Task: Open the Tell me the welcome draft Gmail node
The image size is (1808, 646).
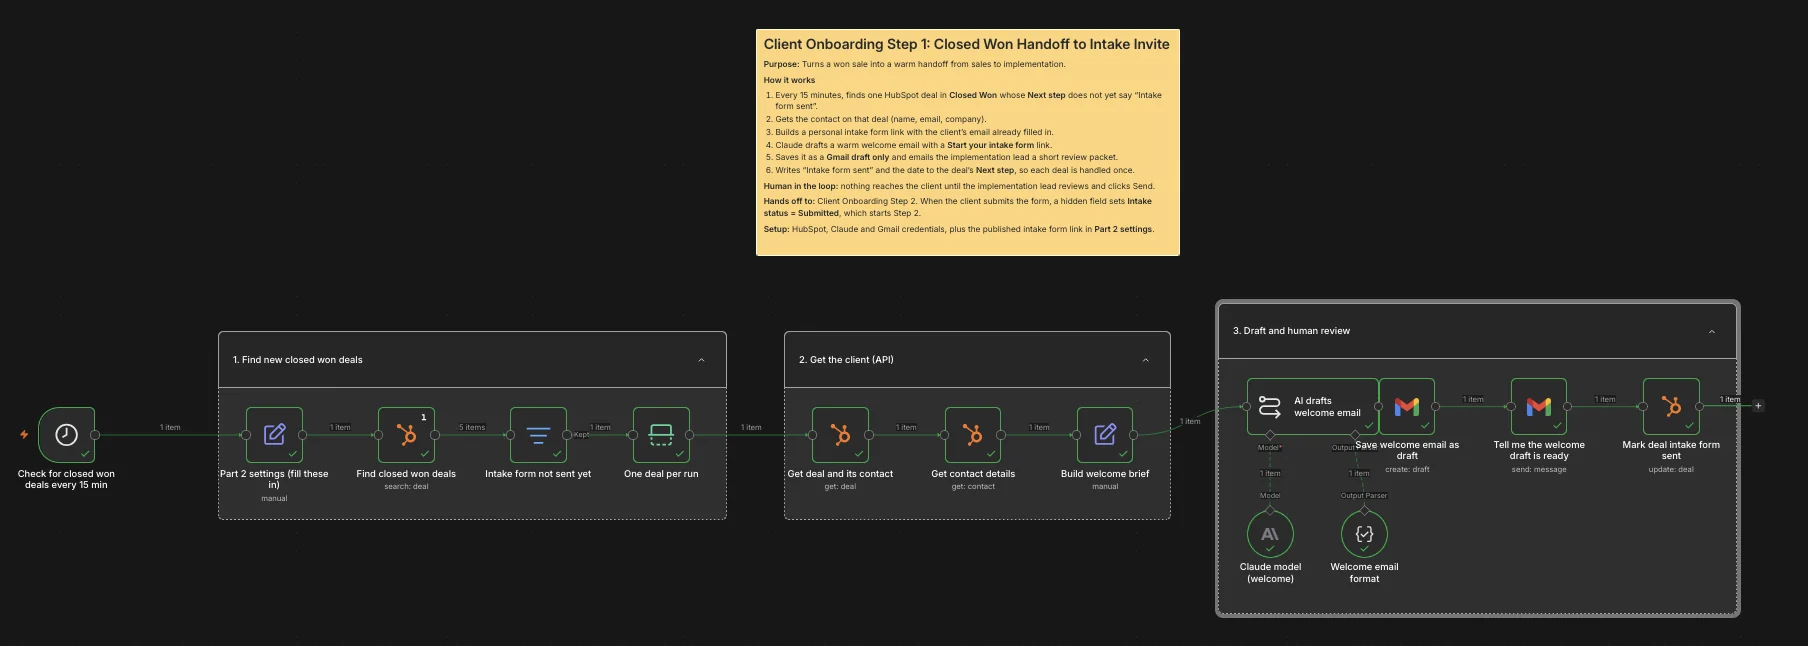Action: pos(1539,406)
